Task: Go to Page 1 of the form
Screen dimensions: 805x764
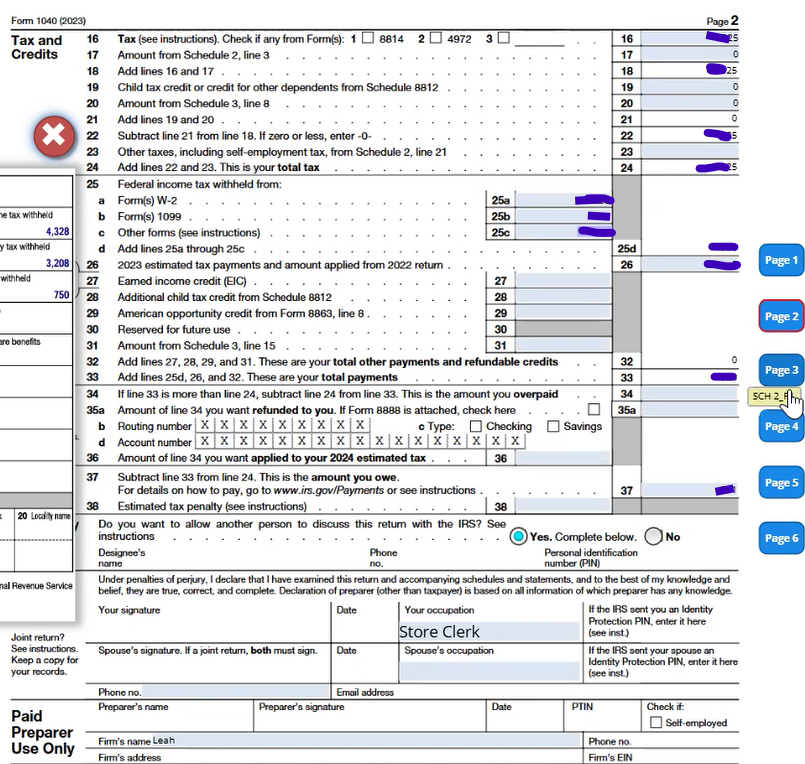Action: coord(781,260)
